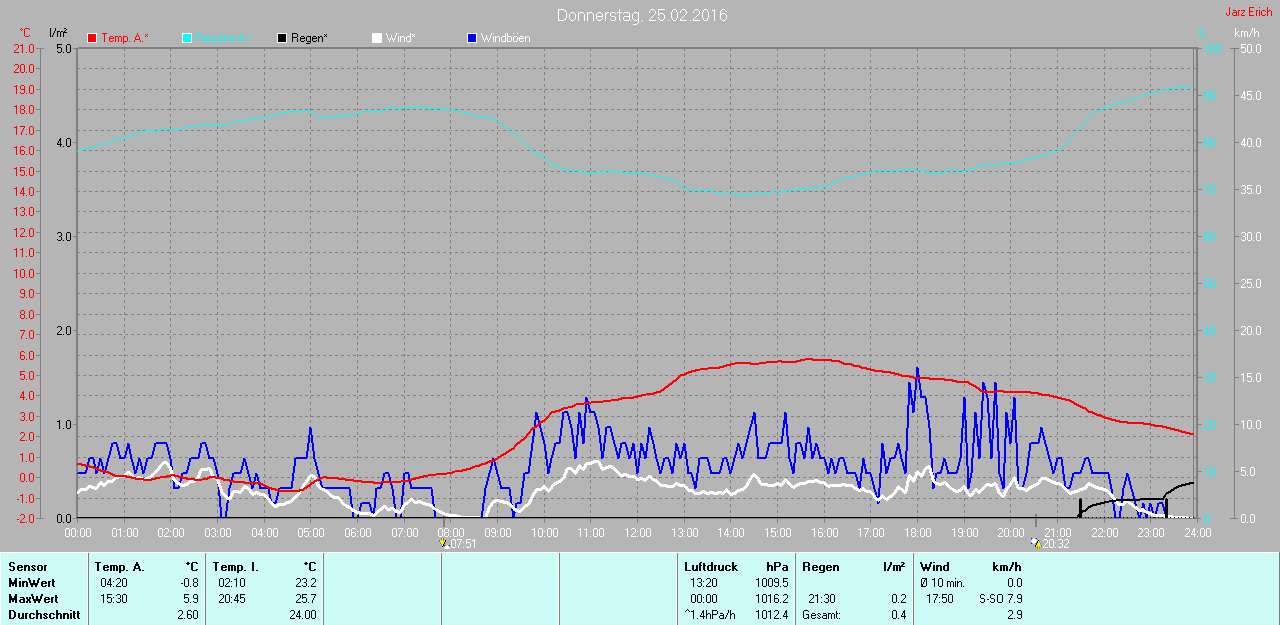
Task: Select the Windböen legend label
Action: coord(505,38)
